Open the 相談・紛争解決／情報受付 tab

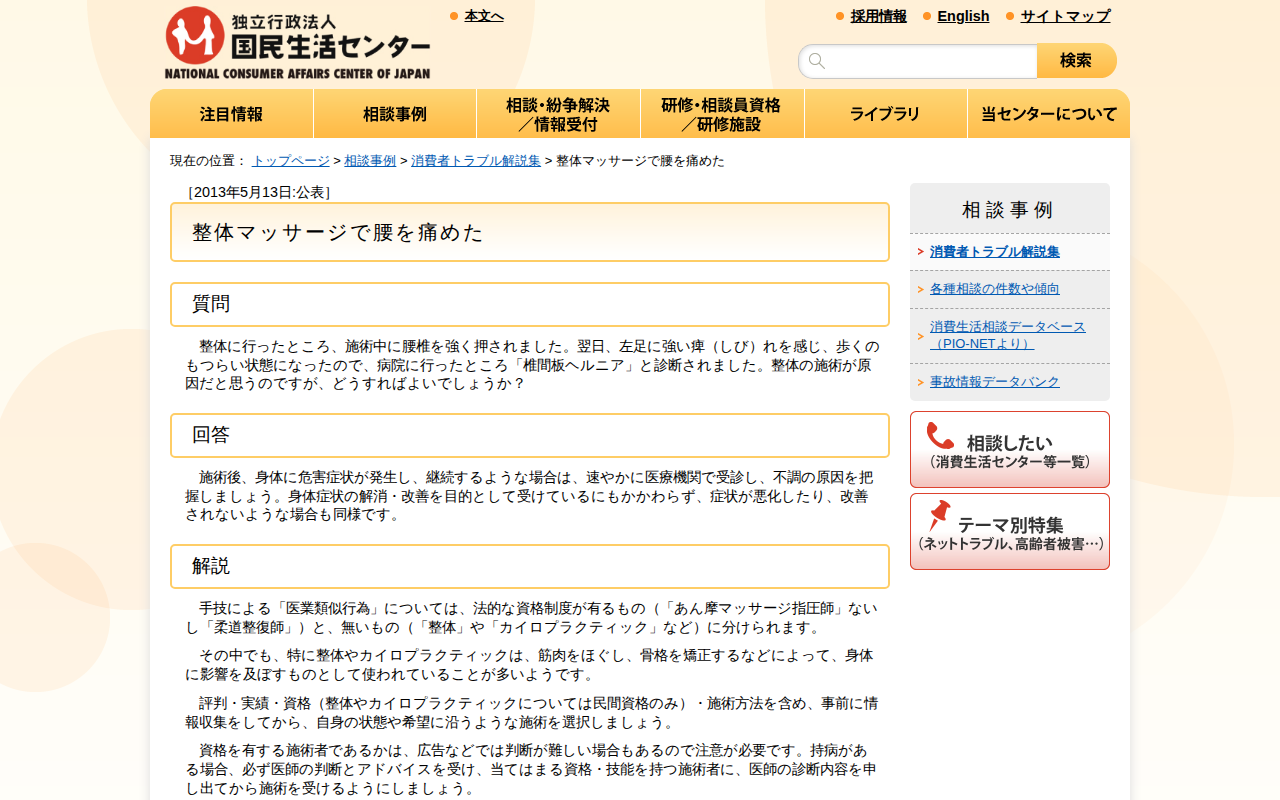tap(558, 114)
